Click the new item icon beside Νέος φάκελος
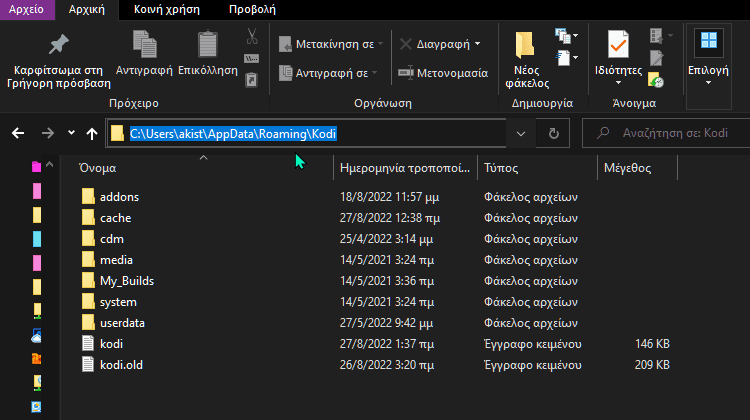This screenshot has width=750, height=420. click(562, 36)
